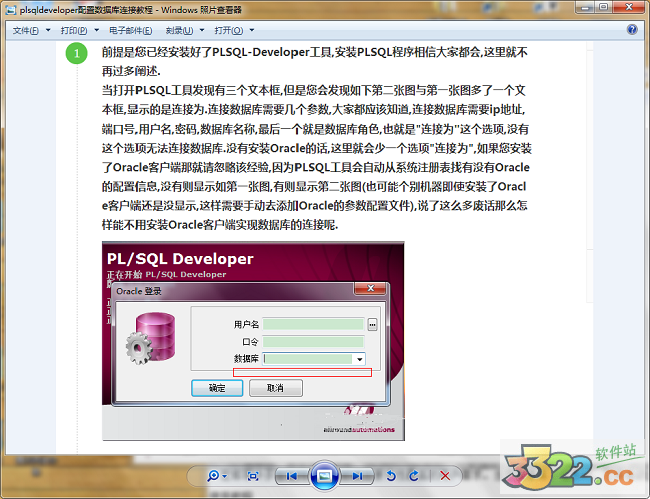Image resolution: width=650 pixels, height=499 pixels.
Task: Expand the 文件(F) dropdown arrow
Action: pos(48,30)
